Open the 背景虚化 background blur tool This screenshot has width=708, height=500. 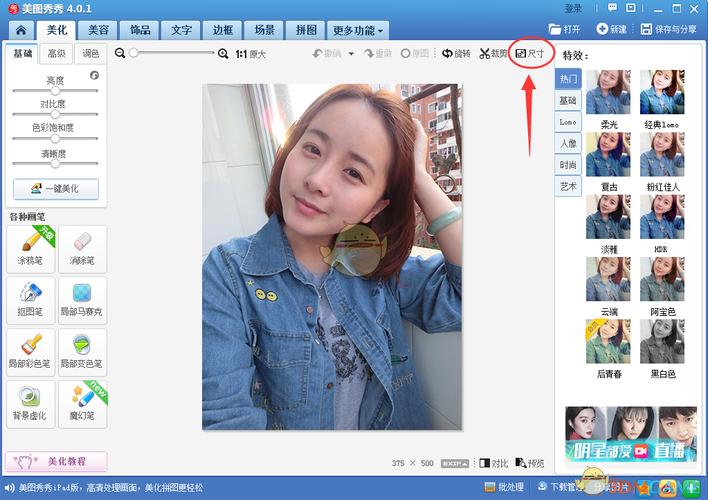coord(31,402)
